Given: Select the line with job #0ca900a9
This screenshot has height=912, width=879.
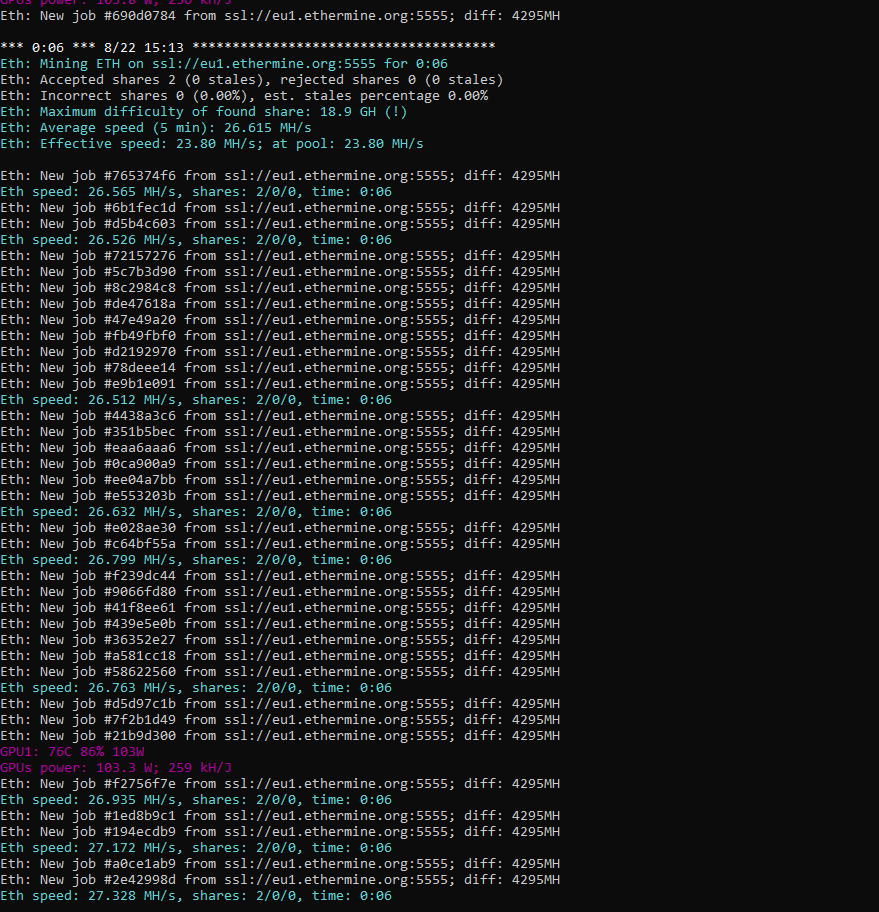Looking at the screenshot, I should pyautogui.click(x=280, y=464).
